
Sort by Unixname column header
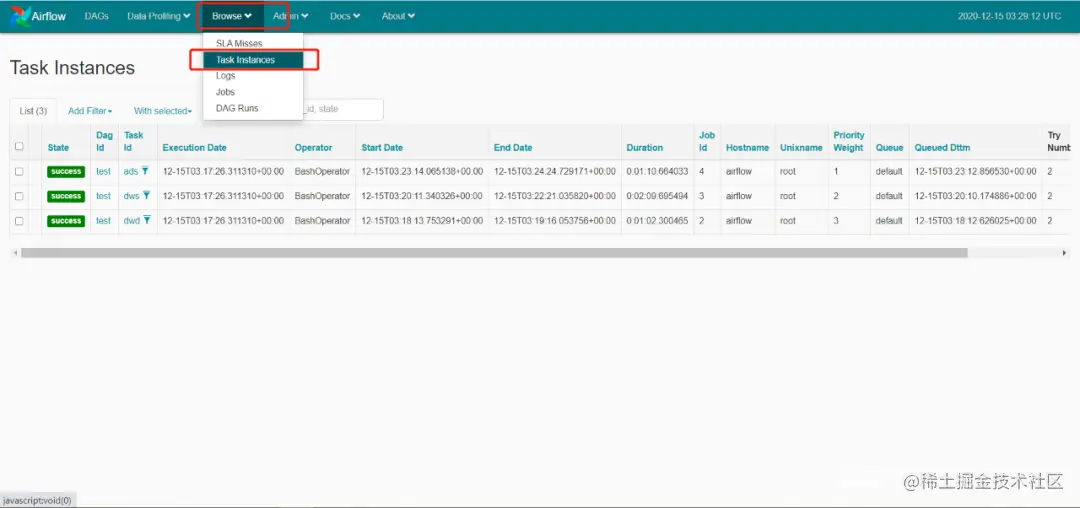(801, 147)
